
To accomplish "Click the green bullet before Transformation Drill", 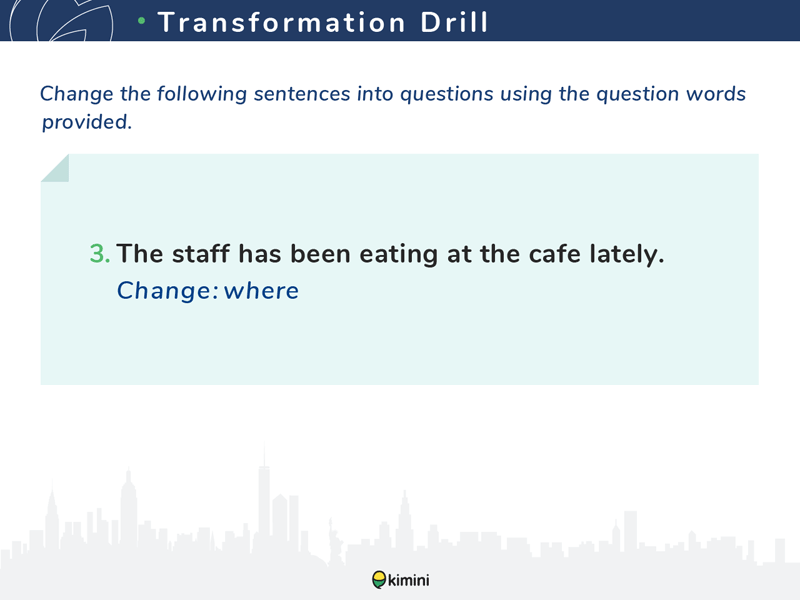I will [x=142, y=21].
